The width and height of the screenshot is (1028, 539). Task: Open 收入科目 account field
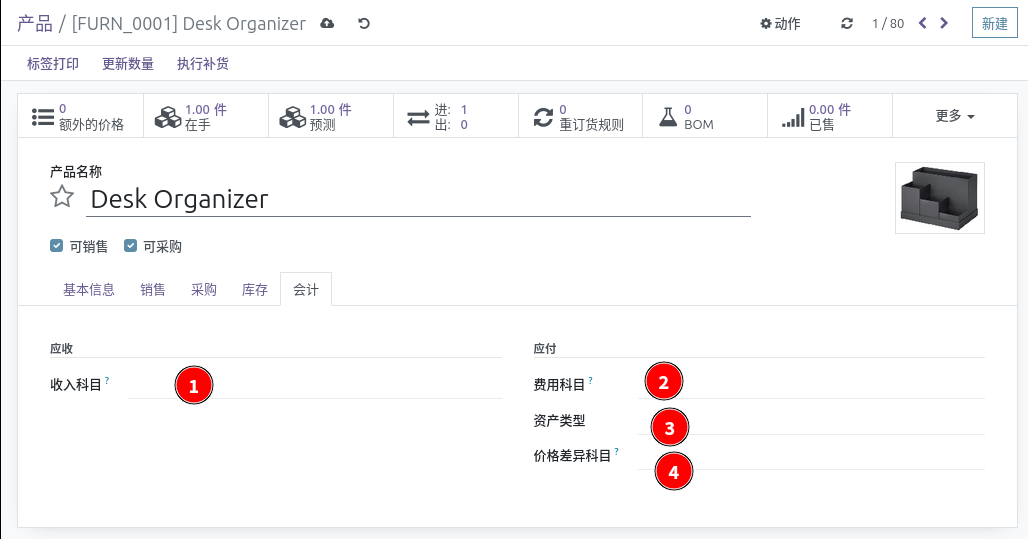[315, 385]
